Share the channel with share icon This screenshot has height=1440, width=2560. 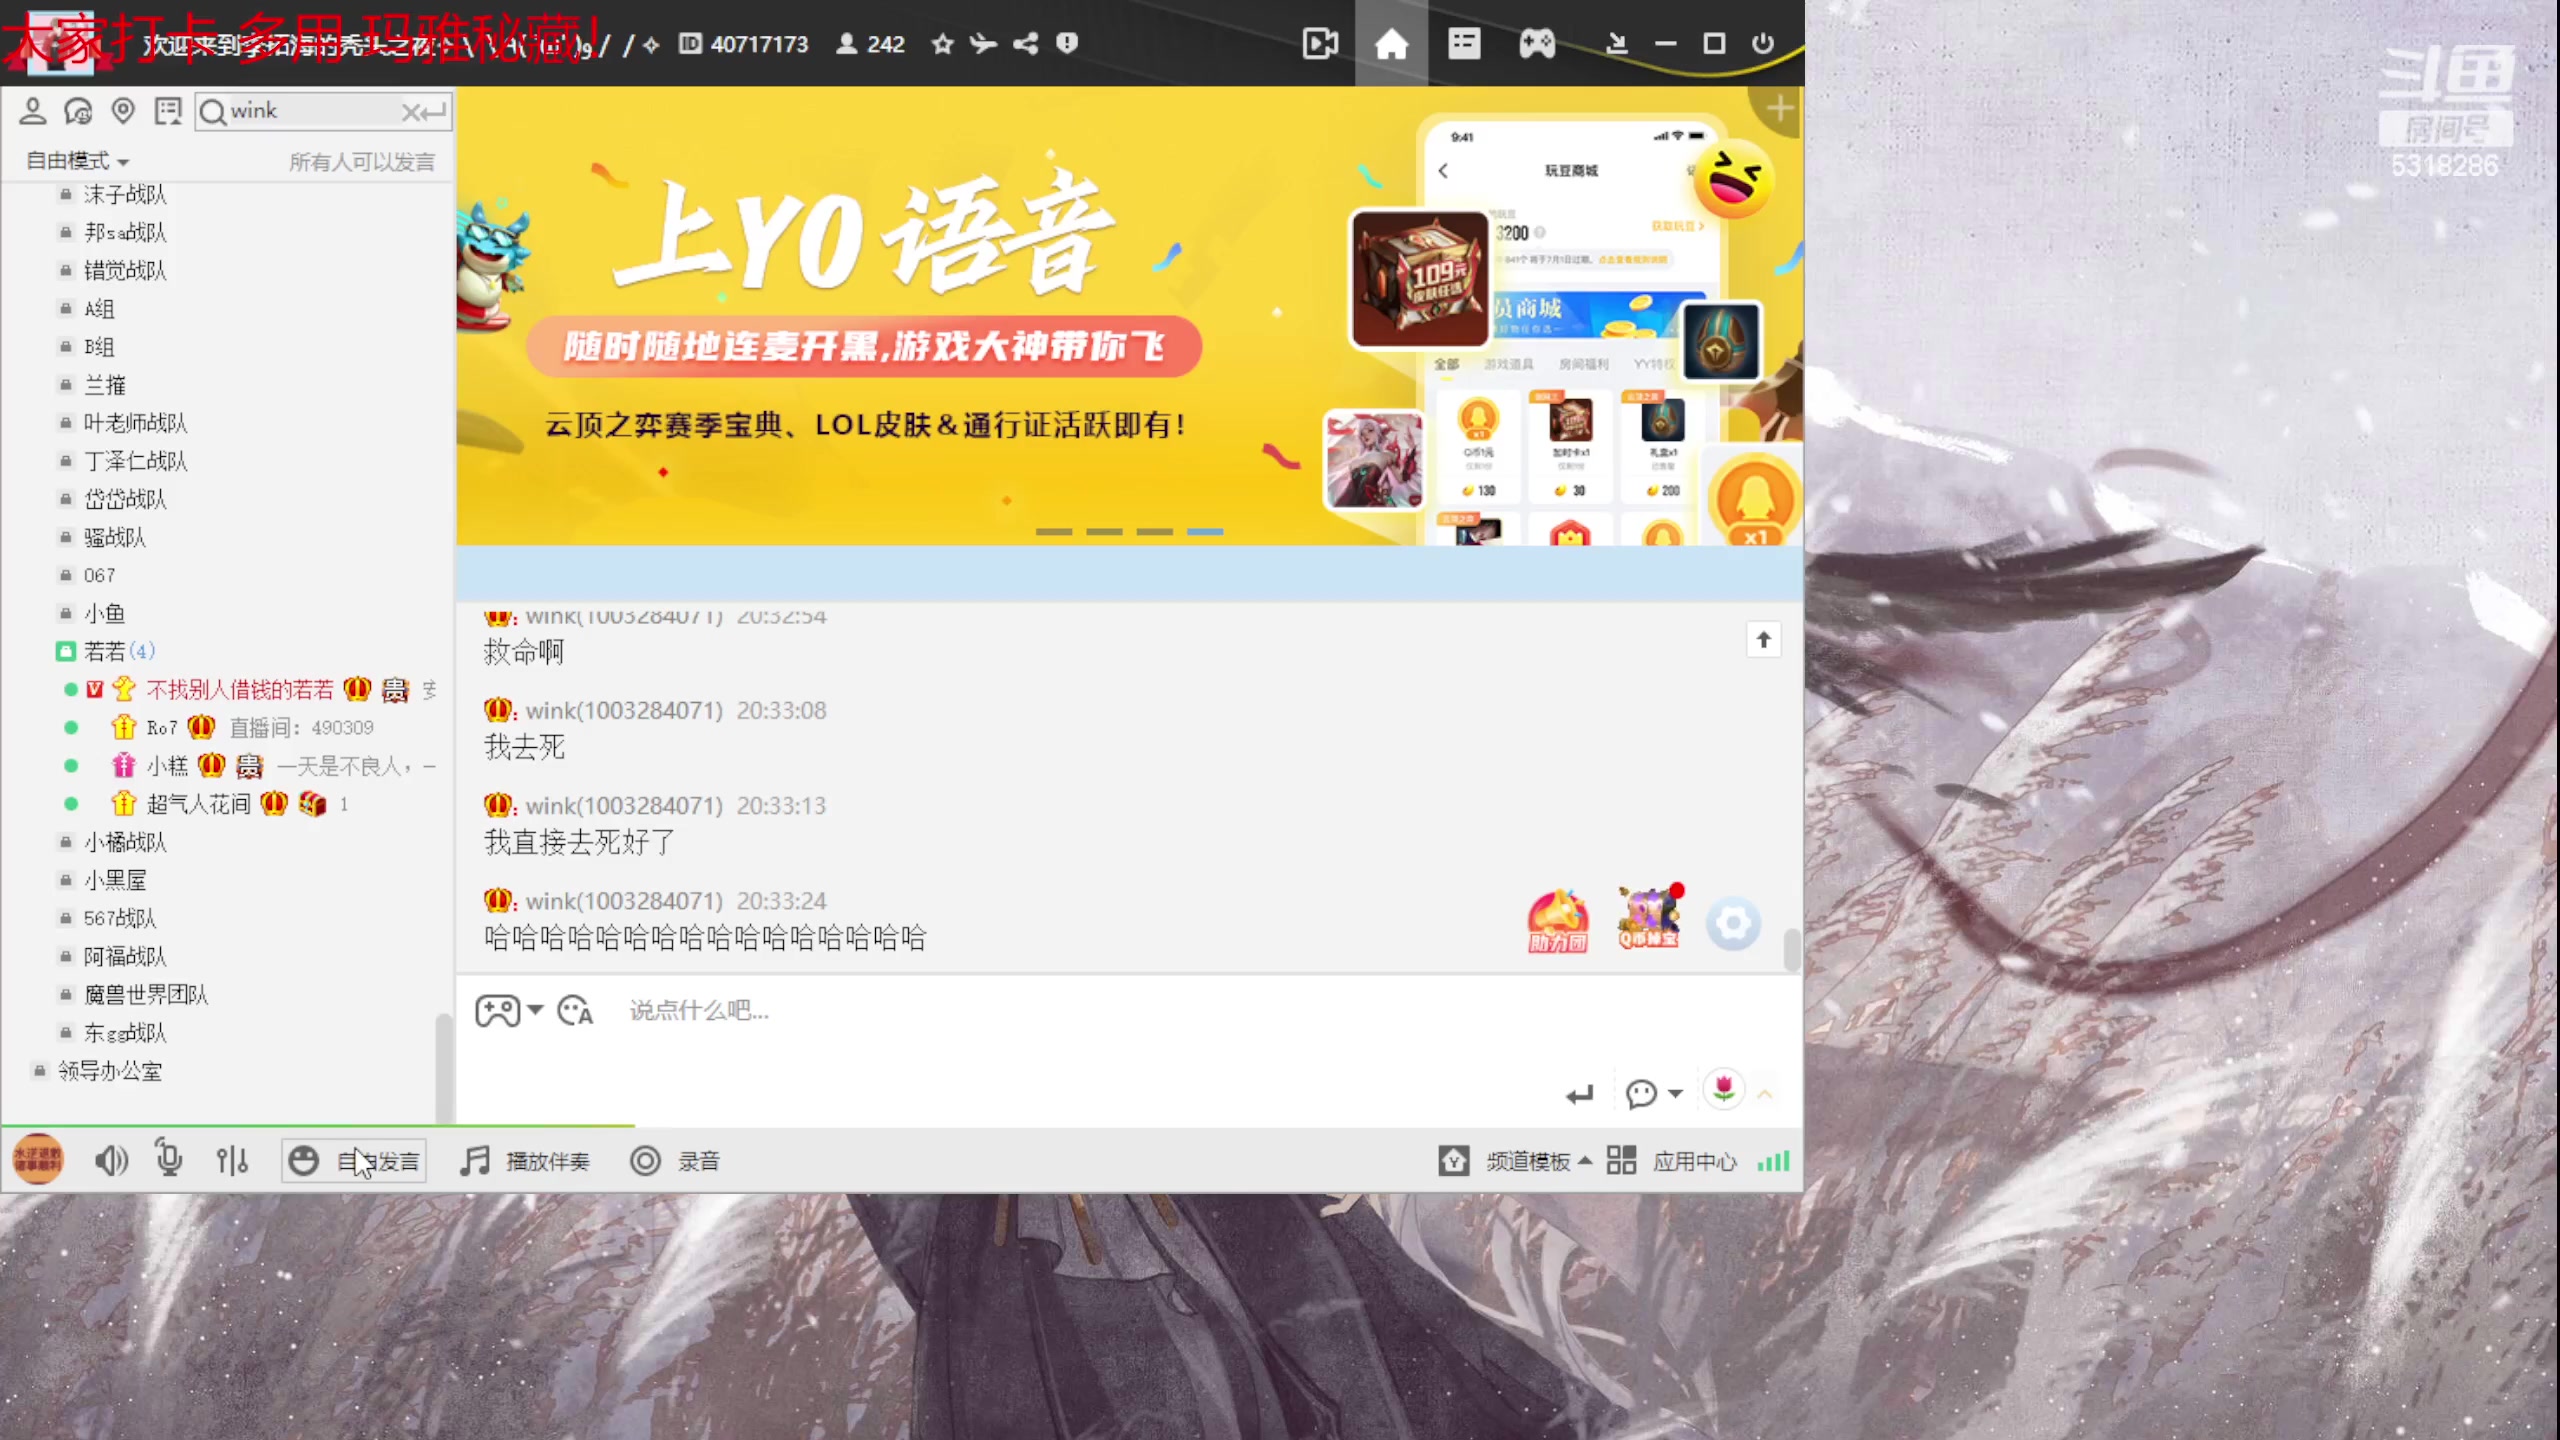(1026, 44)
